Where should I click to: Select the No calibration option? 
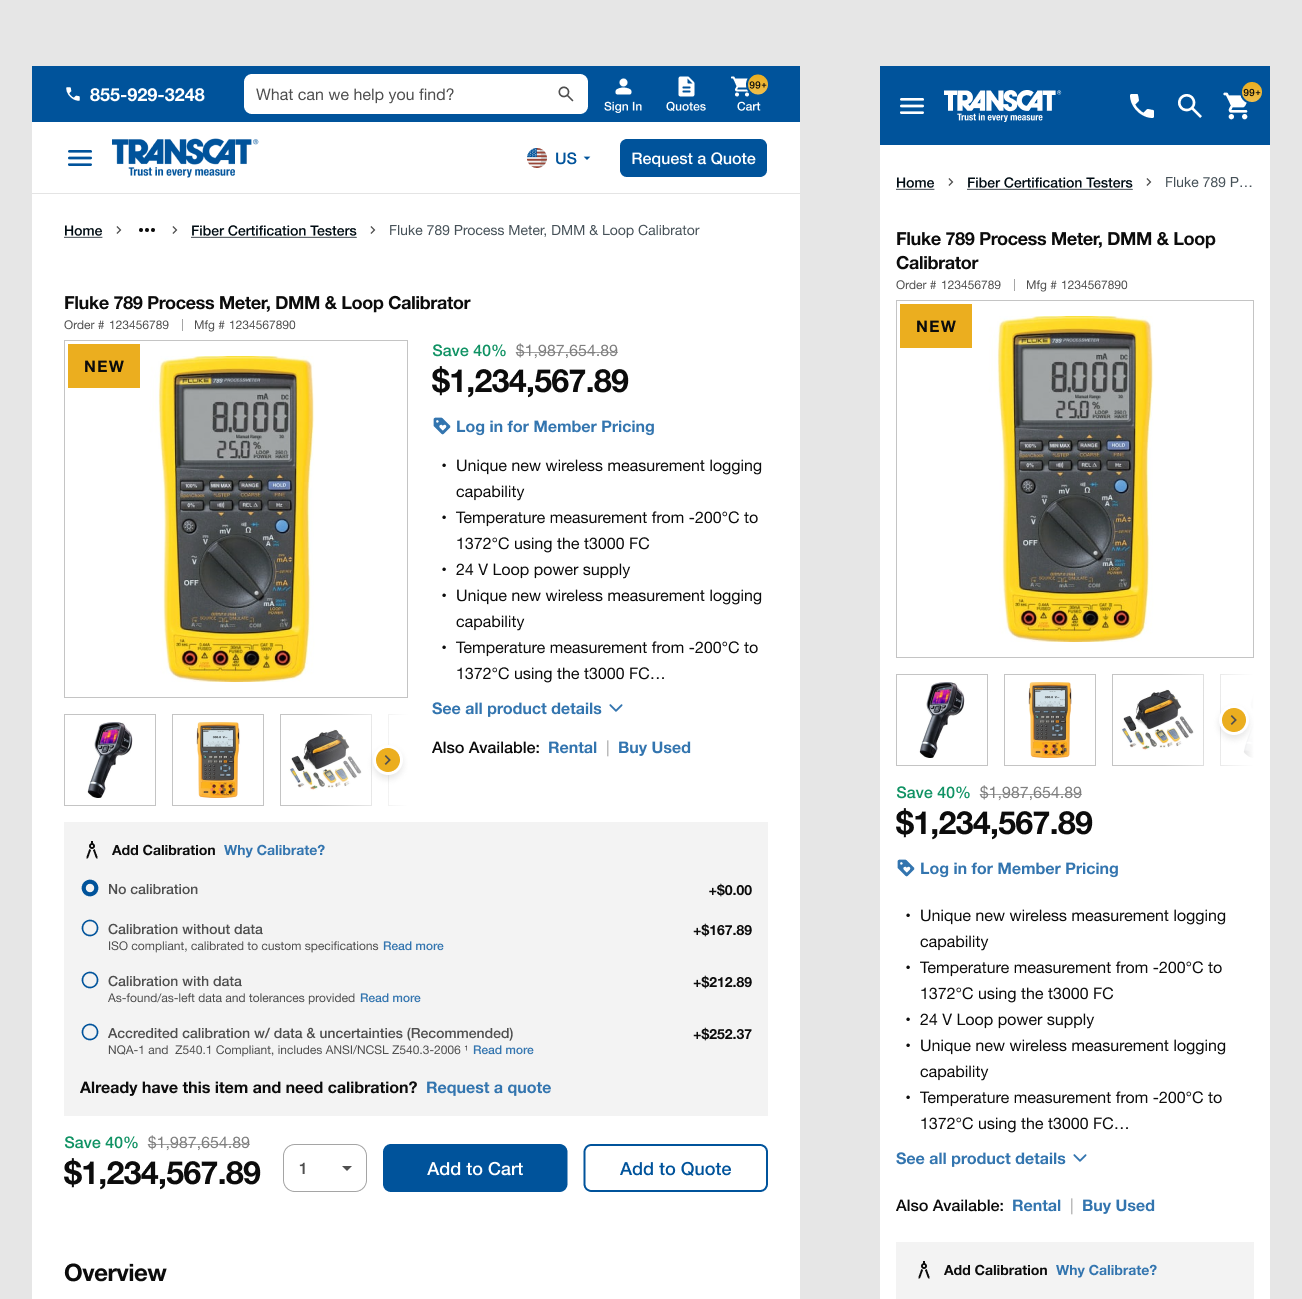tap(90, 888)
